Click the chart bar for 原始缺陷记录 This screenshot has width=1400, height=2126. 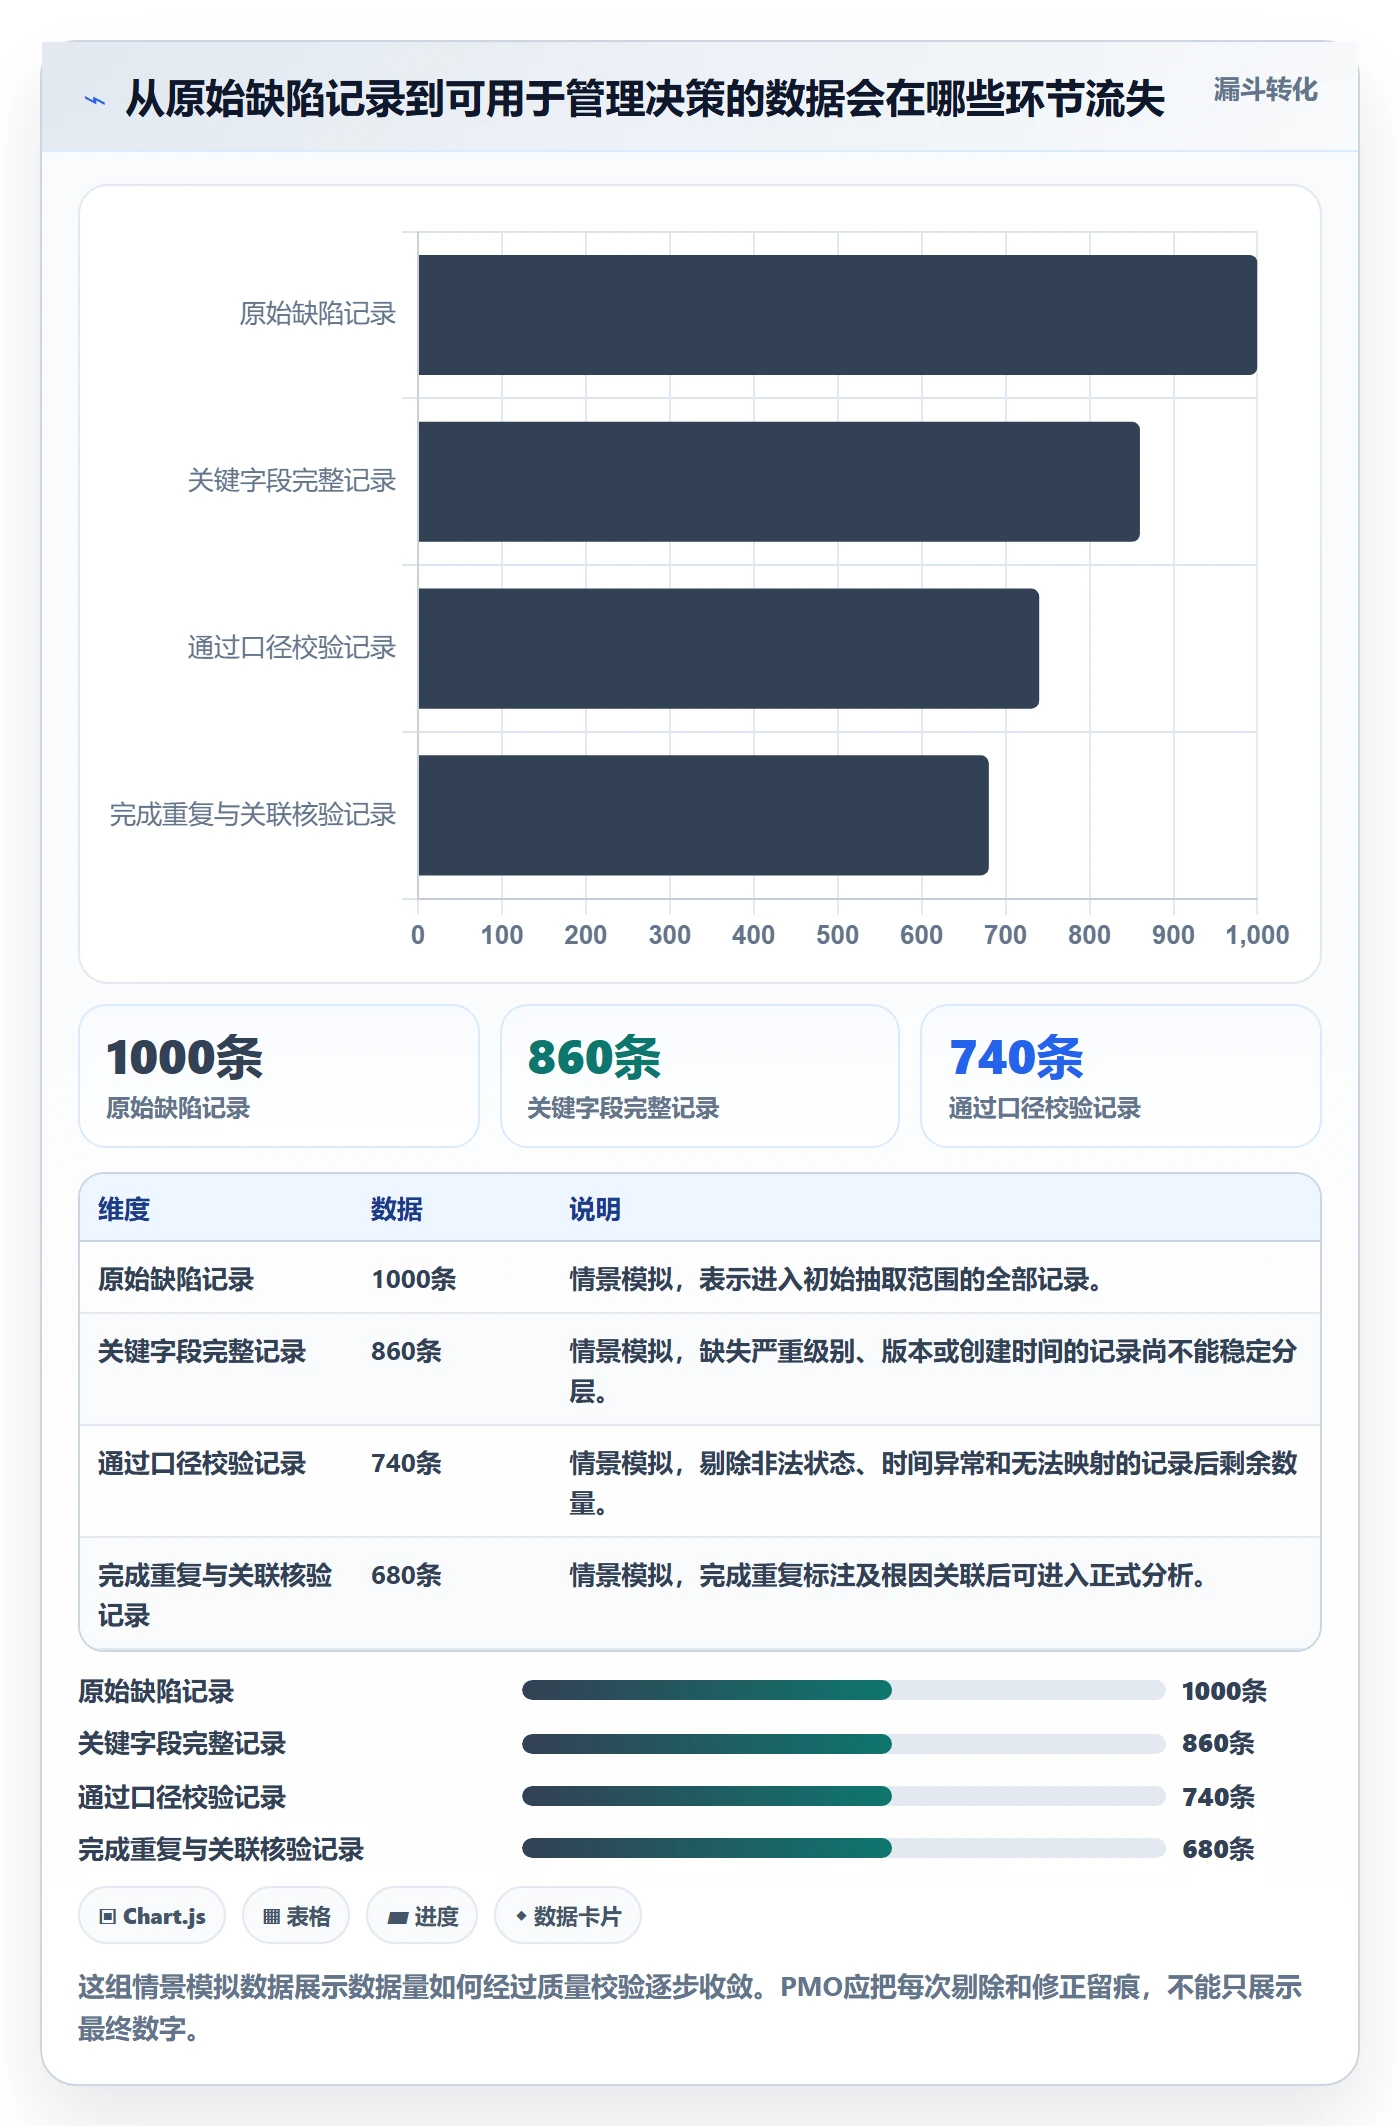[x=838, y=315]
